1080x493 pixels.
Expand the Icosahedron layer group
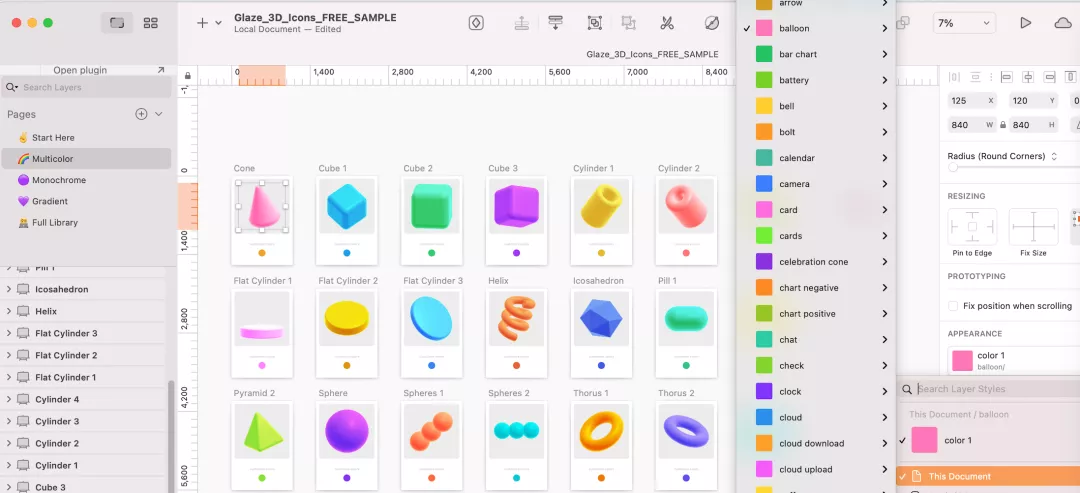pyautogui.click(x=9, y=290)
